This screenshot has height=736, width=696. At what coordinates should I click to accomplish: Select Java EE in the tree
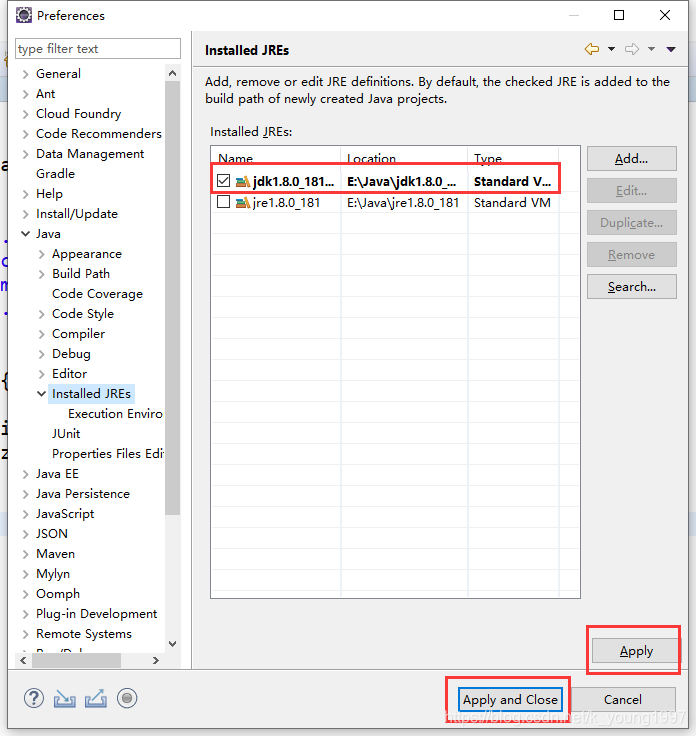point(57,474)
